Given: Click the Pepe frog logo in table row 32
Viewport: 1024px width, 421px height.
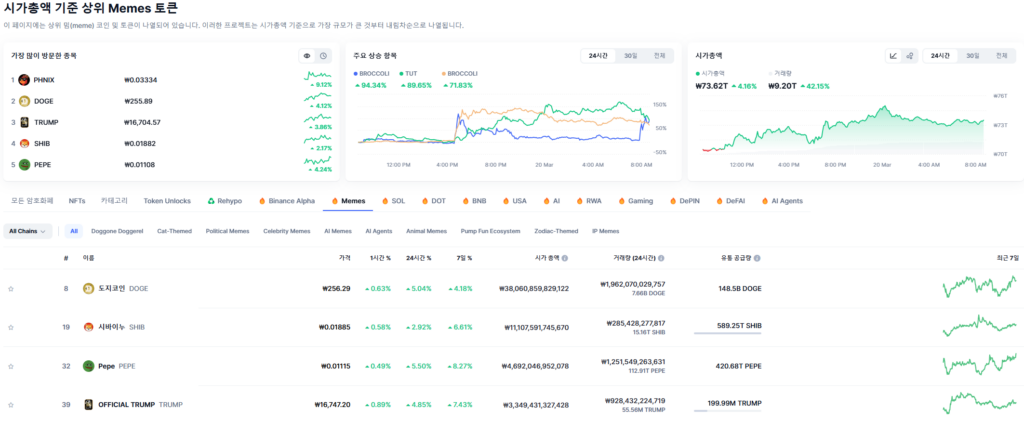Looking at the screenshot, I should click(88, 366).
